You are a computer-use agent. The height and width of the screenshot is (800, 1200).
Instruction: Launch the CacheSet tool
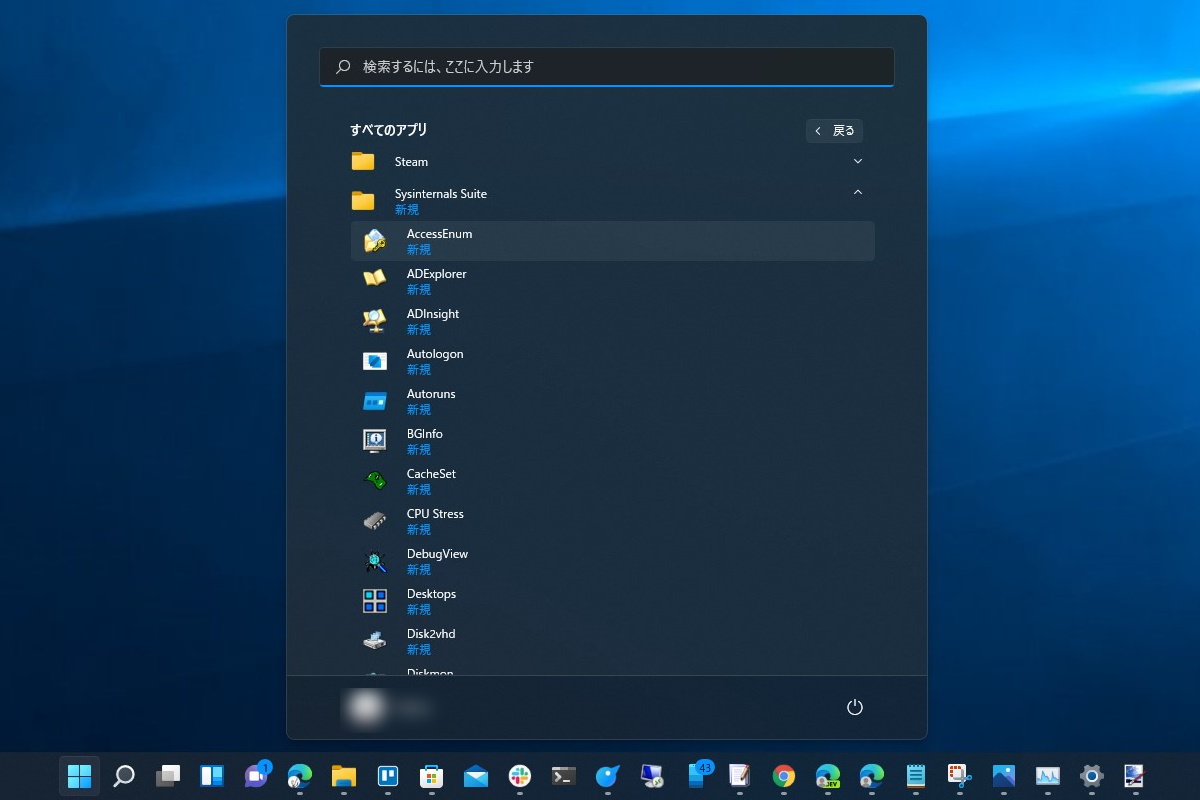click(x=612, y=481)
